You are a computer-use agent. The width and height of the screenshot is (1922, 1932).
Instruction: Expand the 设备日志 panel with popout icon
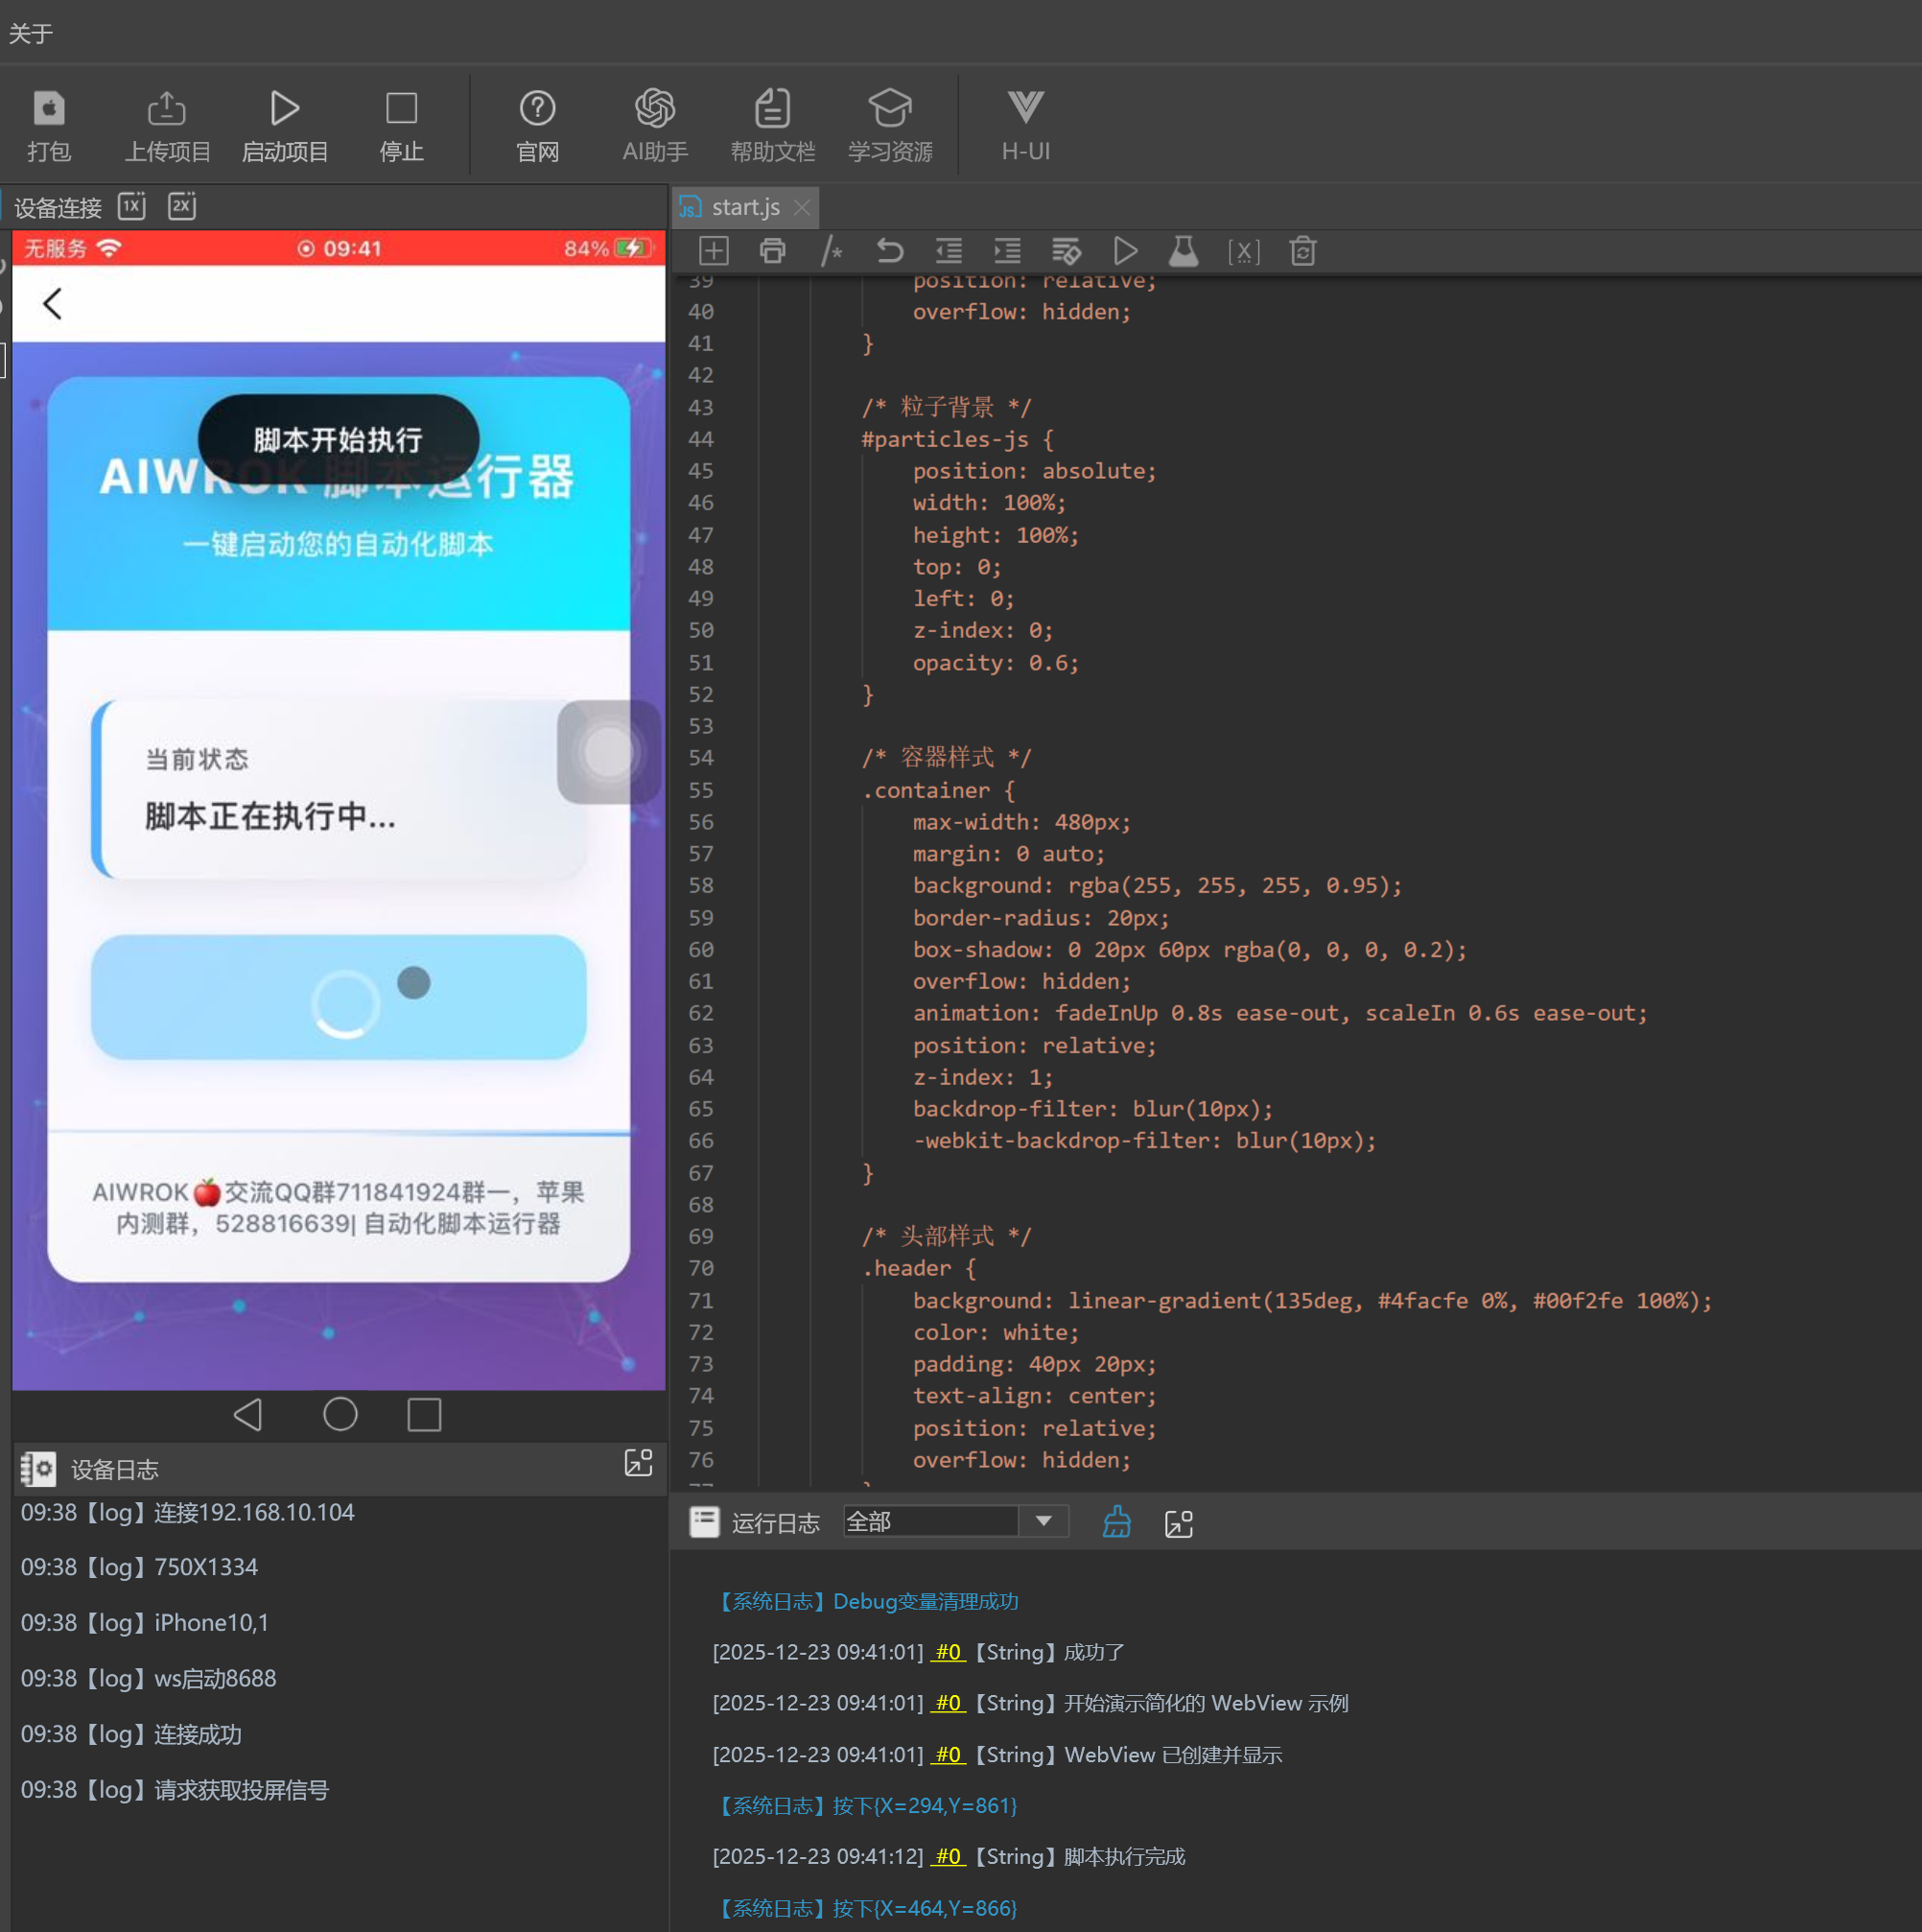click(x=638, y=1463)
